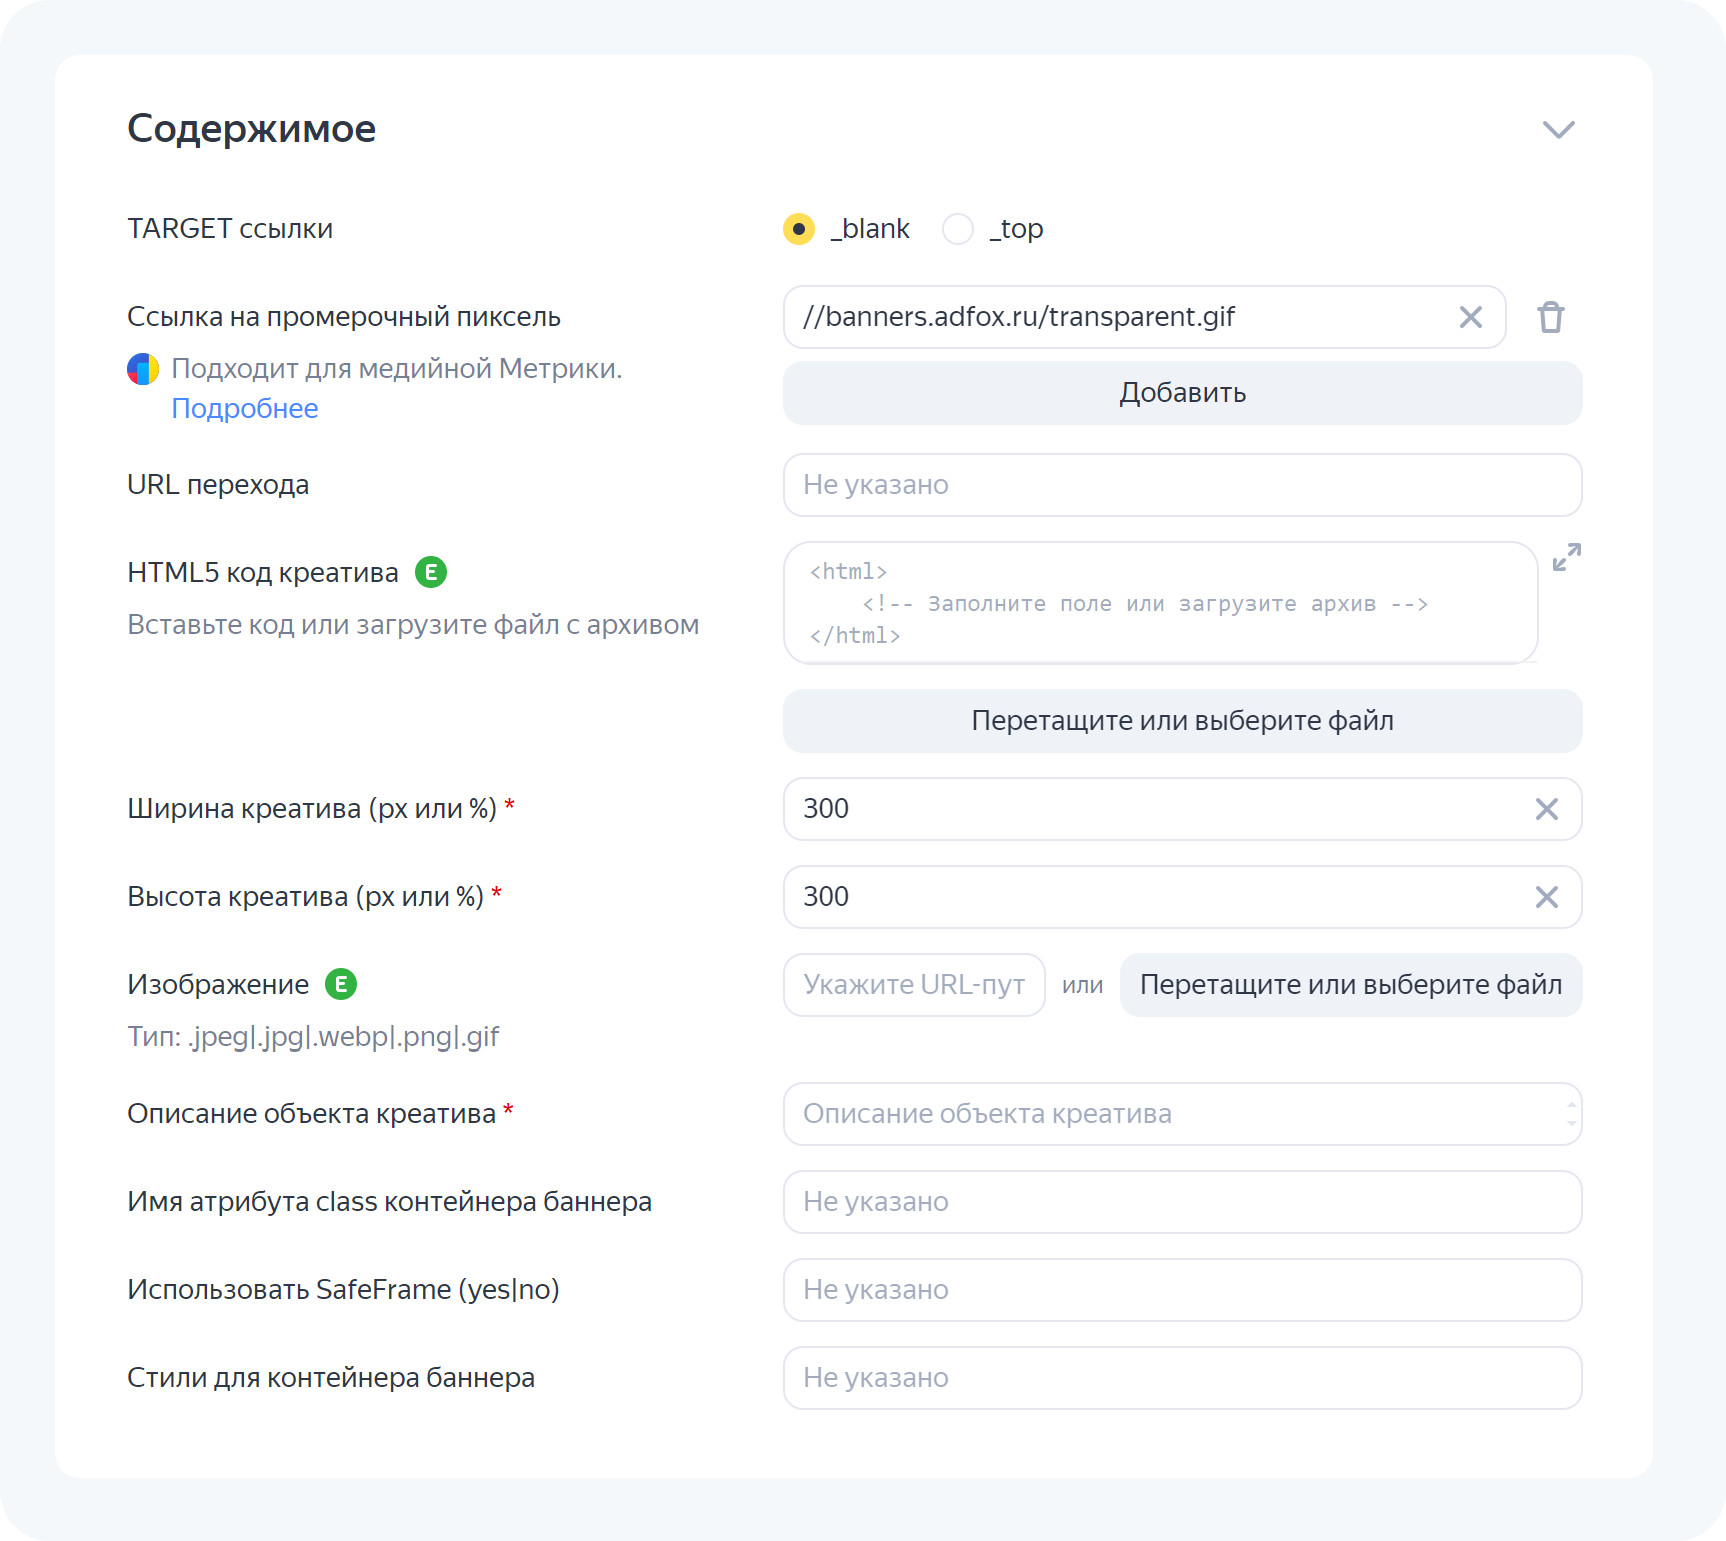The width and height of the screenshot is (1726, 1541).
Task: Focus the URL перехода input field
Action: point(1182,485)
